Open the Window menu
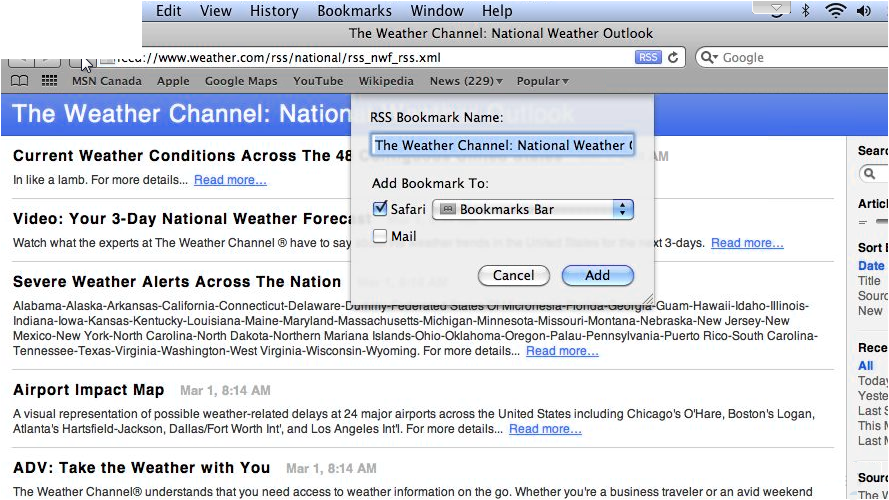 [437, 11]
